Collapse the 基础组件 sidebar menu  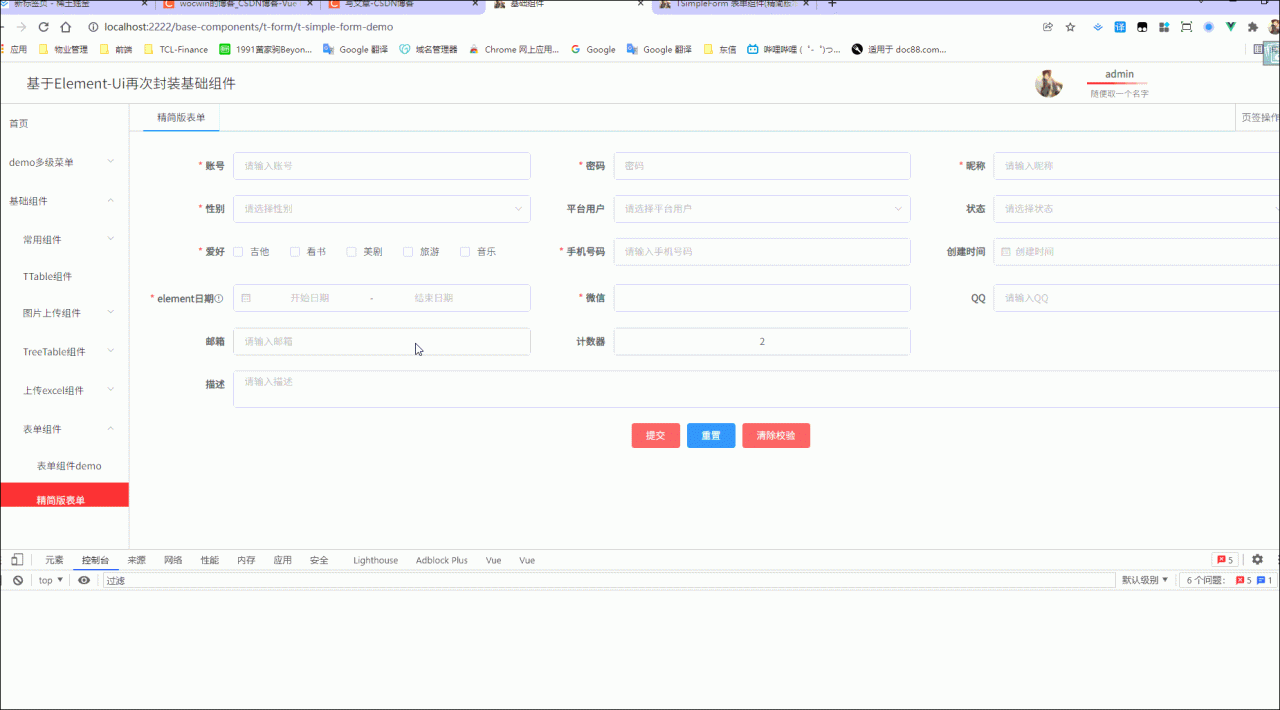coord(64,201)
